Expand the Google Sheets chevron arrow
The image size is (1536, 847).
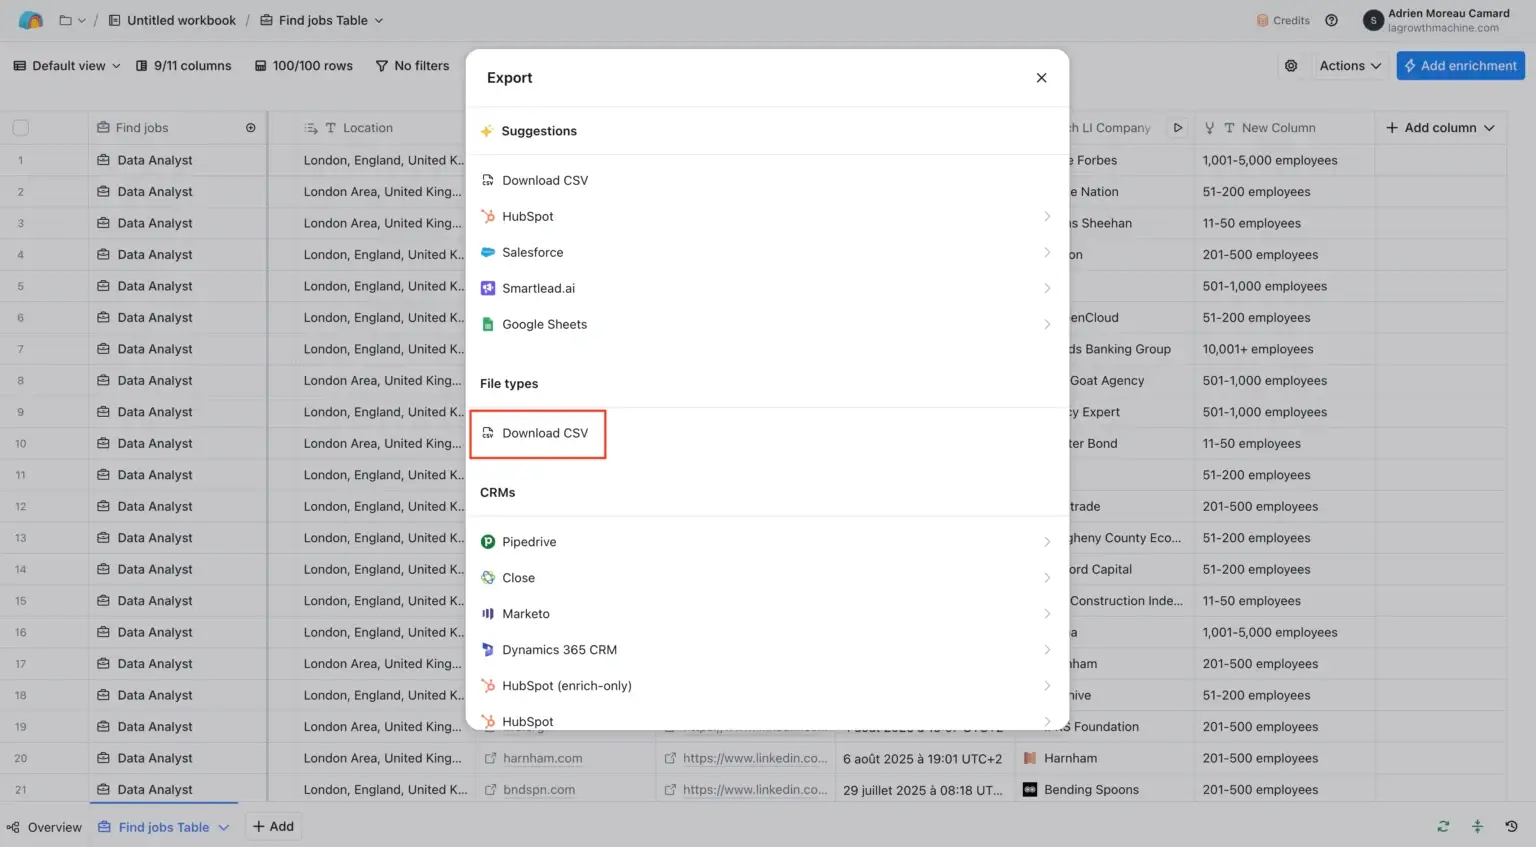[1047, 324]
